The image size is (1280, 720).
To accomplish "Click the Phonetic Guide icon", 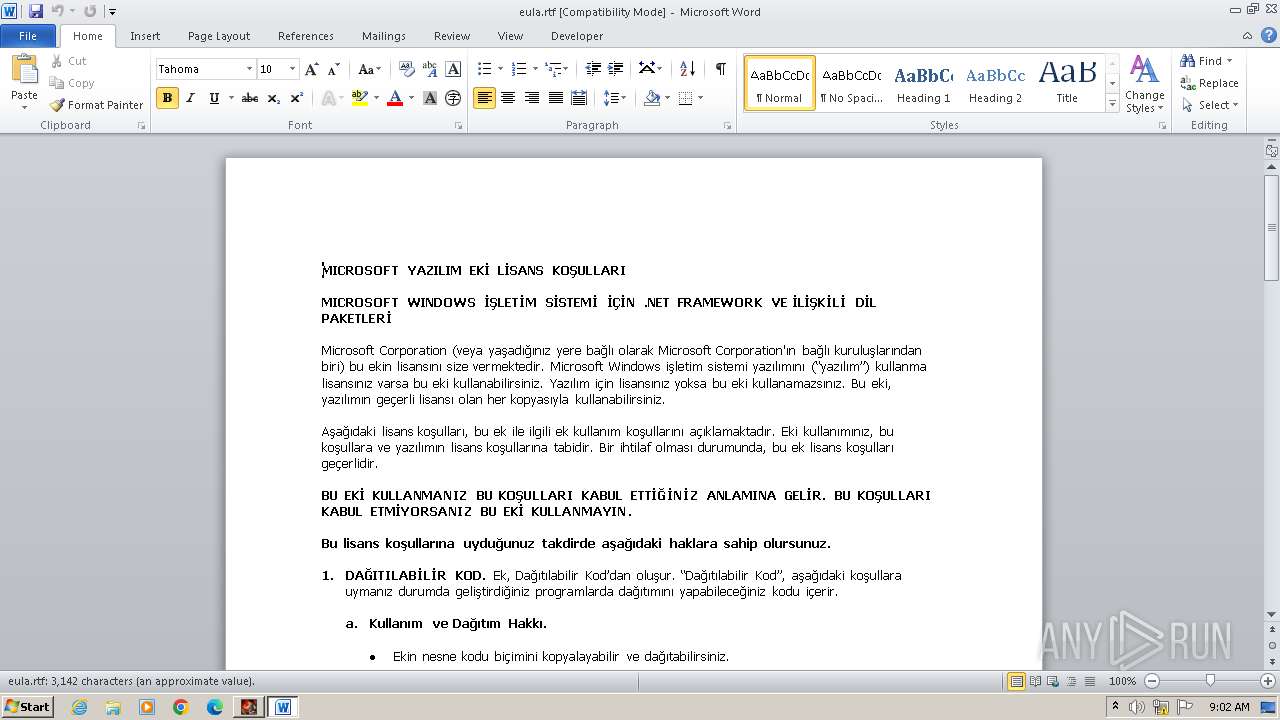I will click(x=430, y=69).
